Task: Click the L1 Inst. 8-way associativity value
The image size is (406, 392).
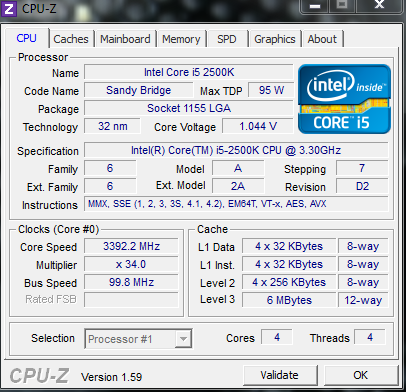Action: 363,264
